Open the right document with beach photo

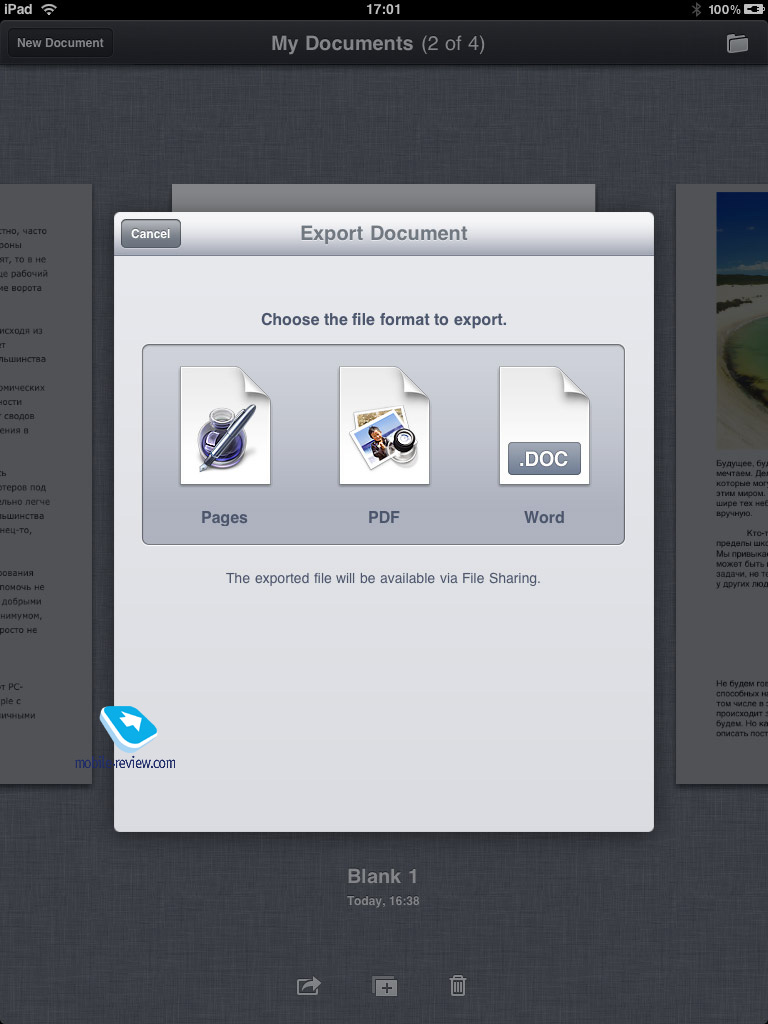pyautogui.click(x=722, y=480)
